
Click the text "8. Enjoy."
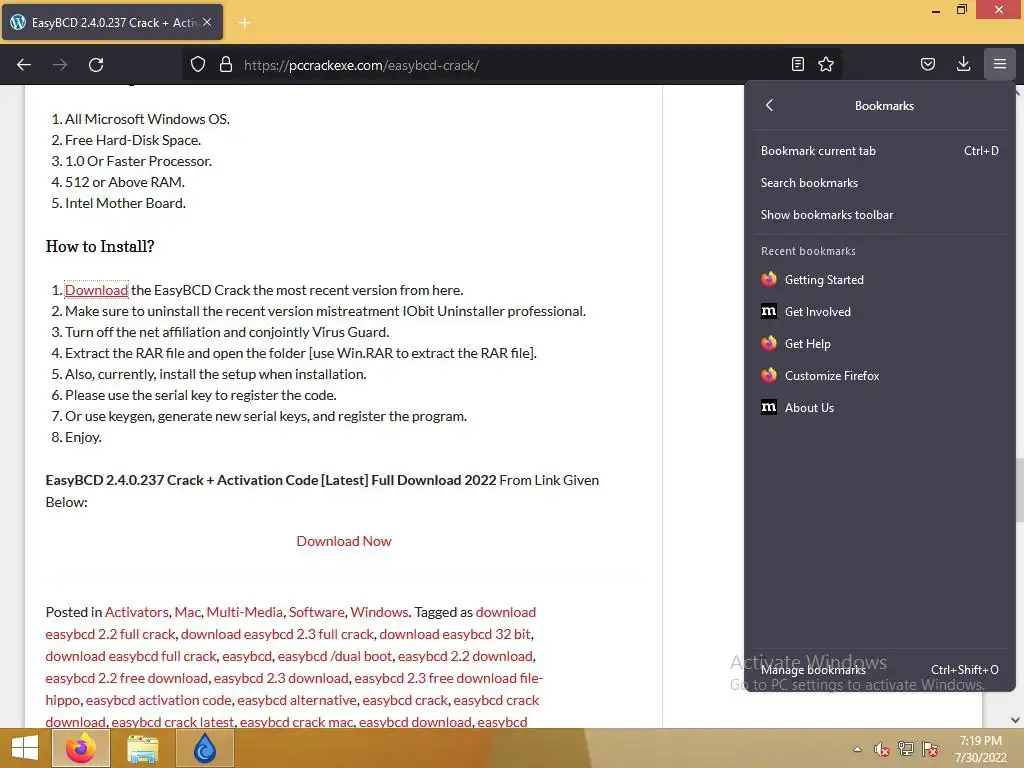[x=76, y=437]
